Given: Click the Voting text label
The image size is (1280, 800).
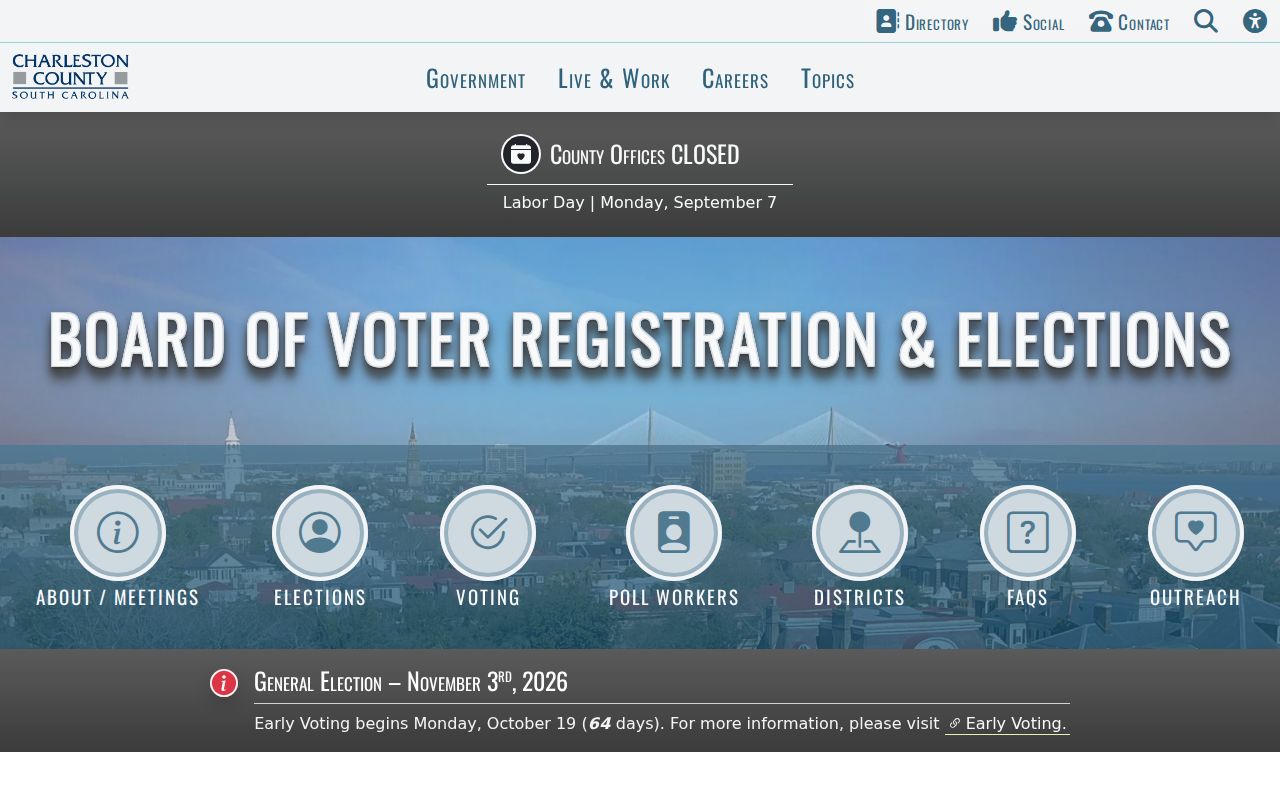Looking at the screenshot, I should [x=488, y=597].
